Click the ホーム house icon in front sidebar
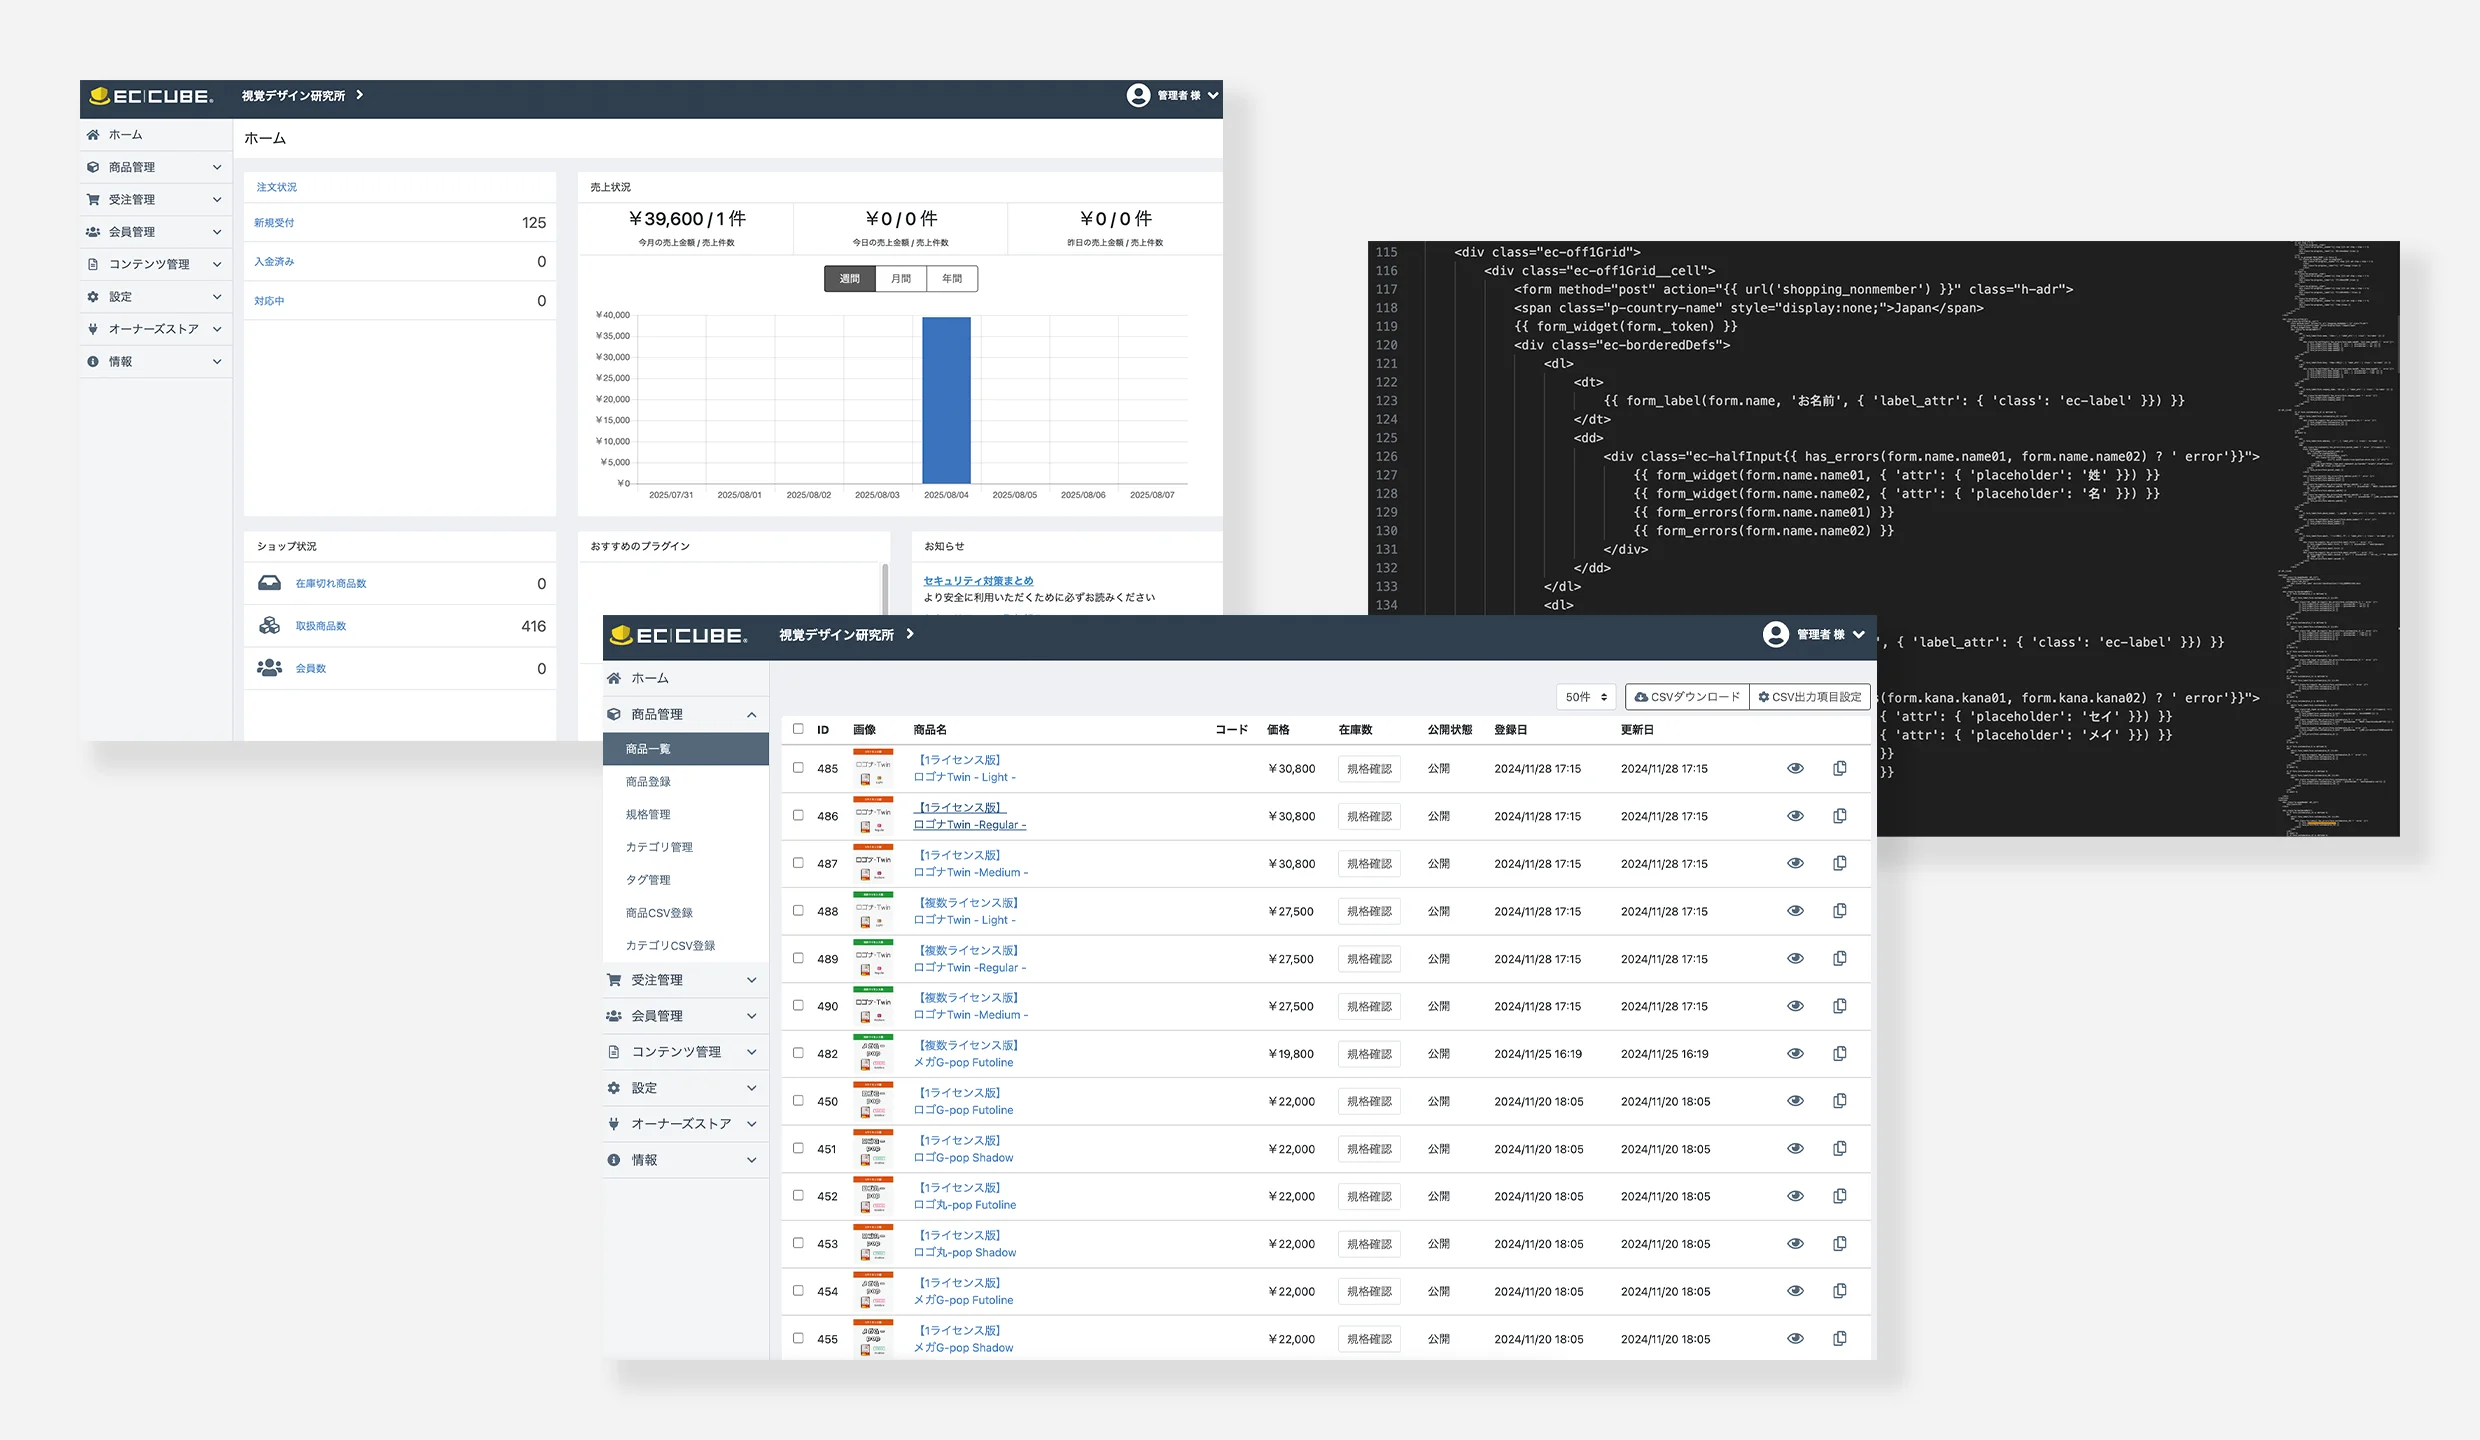 point(614,678)
